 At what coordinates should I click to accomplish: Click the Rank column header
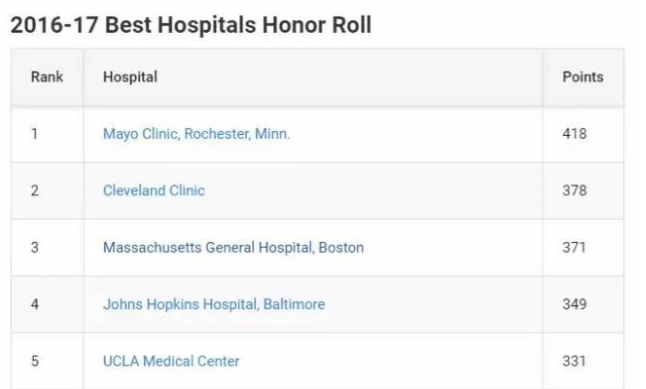(47, 77)
